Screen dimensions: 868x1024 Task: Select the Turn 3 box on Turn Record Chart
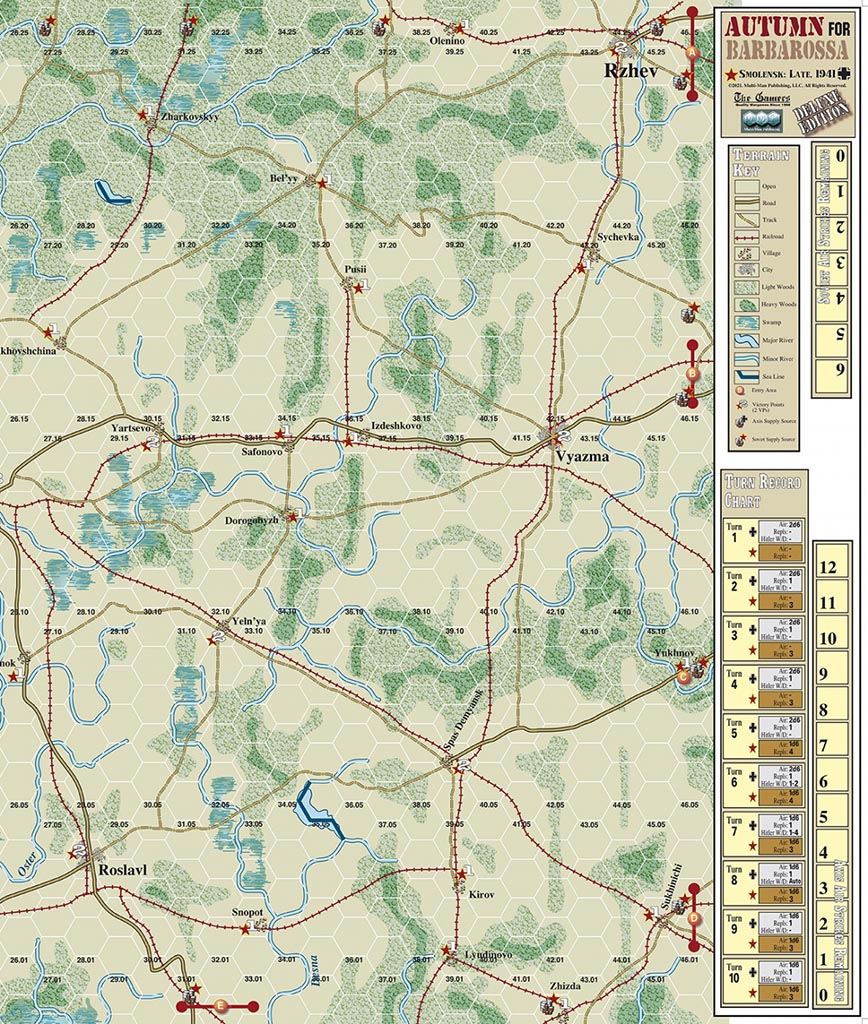(764, 639)
